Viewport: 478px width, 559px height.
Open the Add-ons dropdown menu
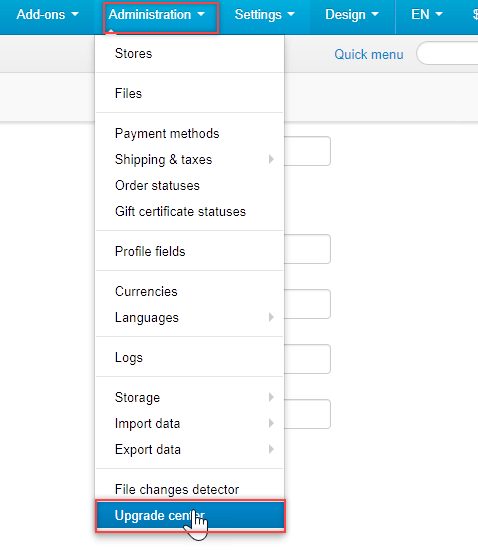tap(47, 15)
